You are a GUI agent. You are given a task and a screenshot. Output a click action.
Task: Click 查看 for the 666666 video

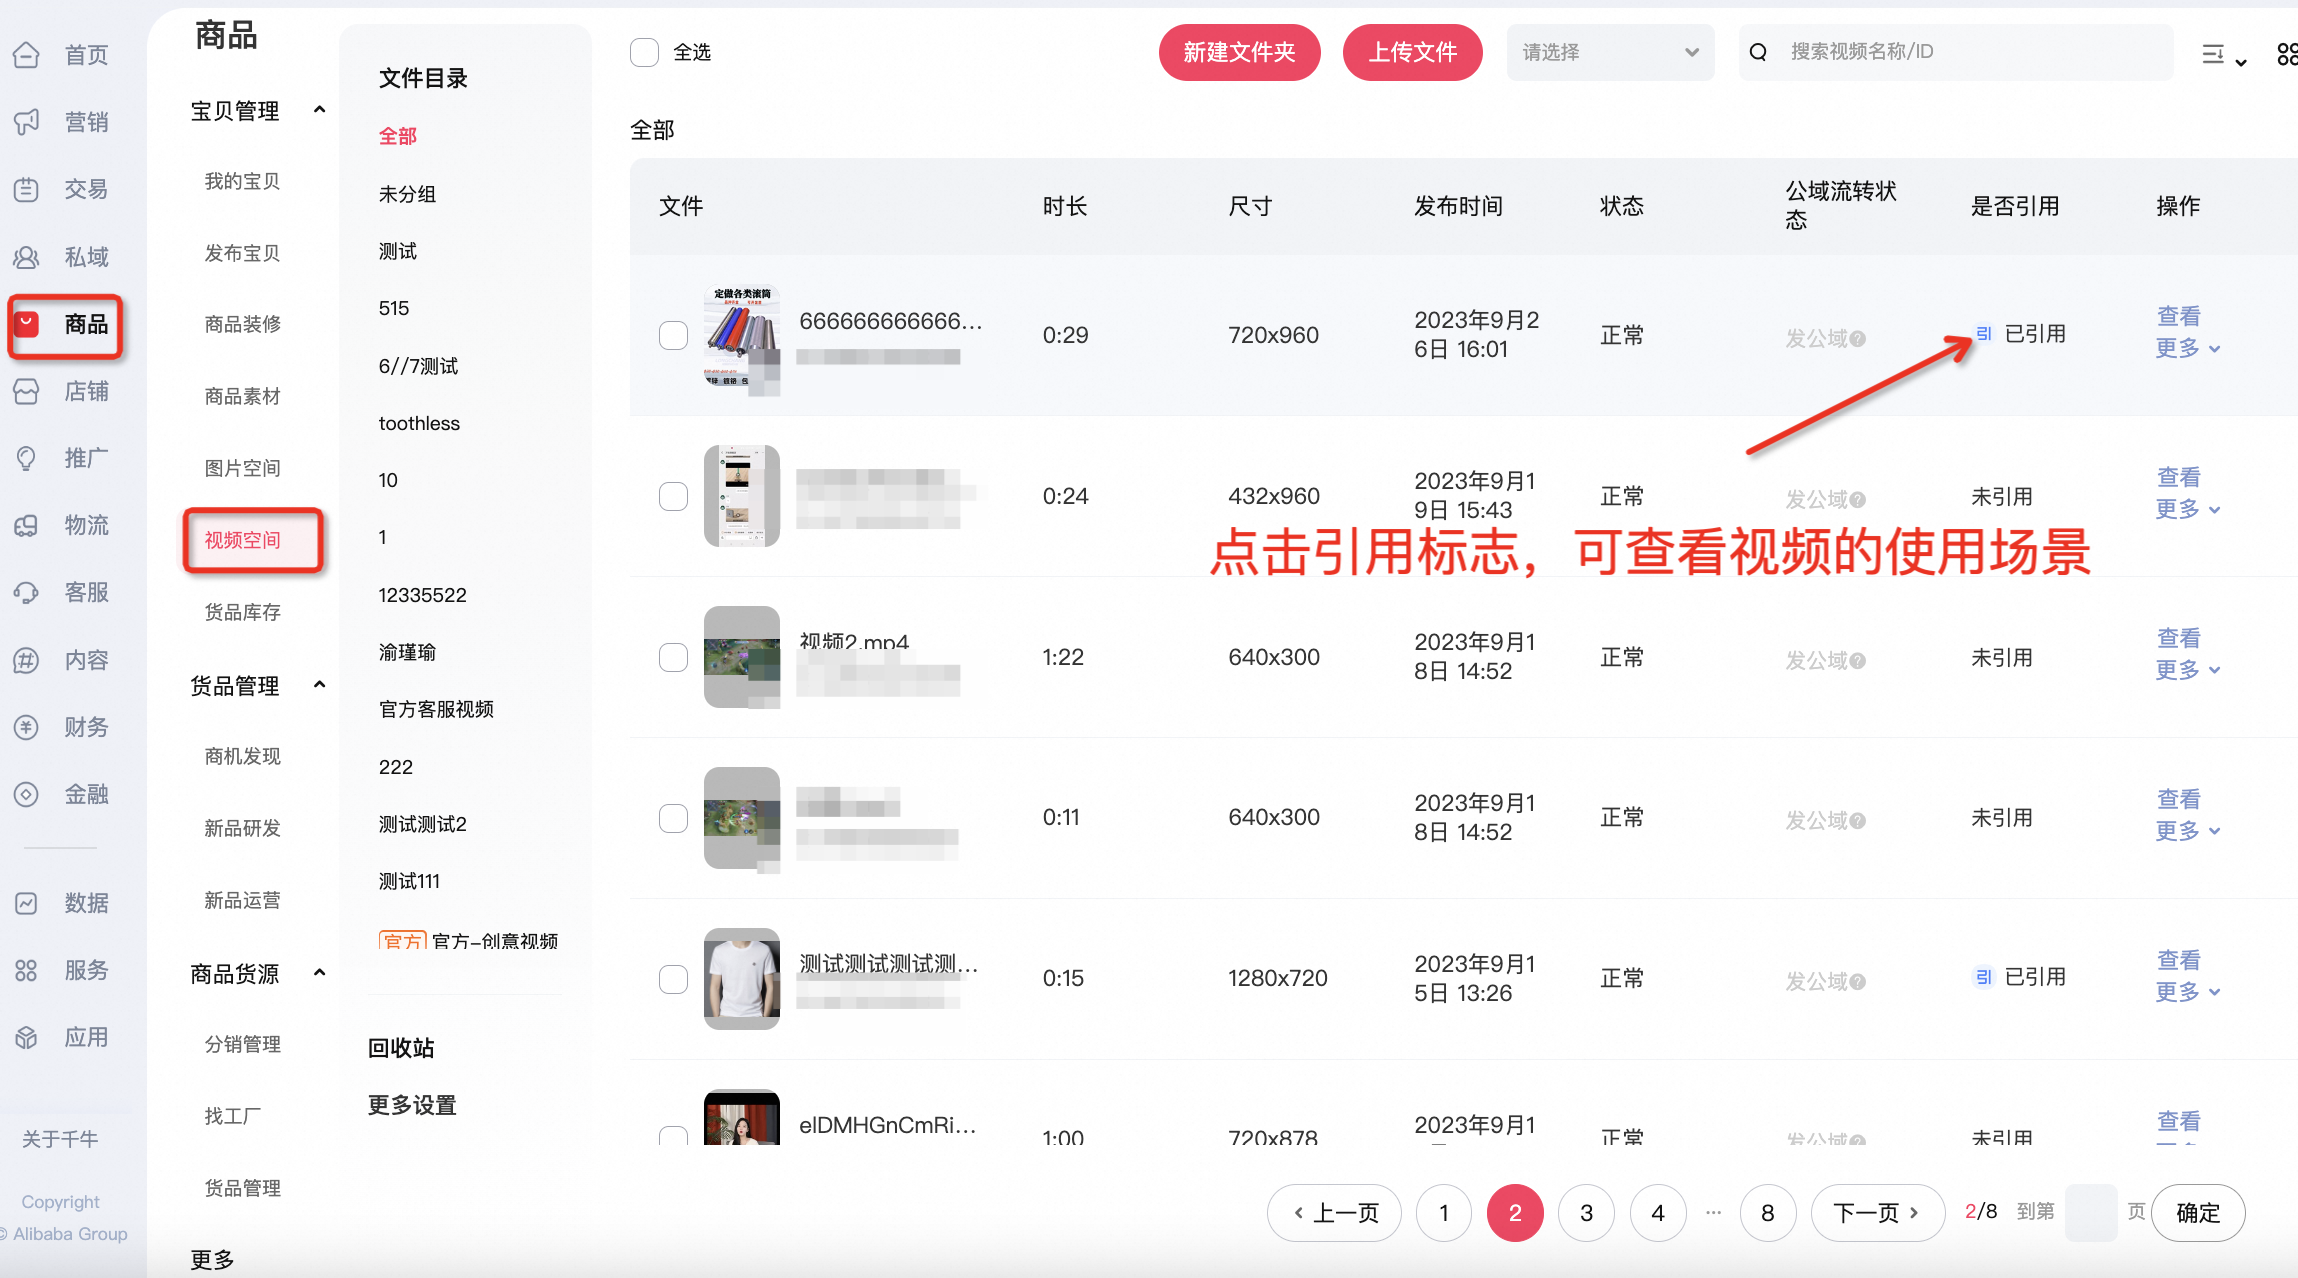click(x=2179, y=316)
